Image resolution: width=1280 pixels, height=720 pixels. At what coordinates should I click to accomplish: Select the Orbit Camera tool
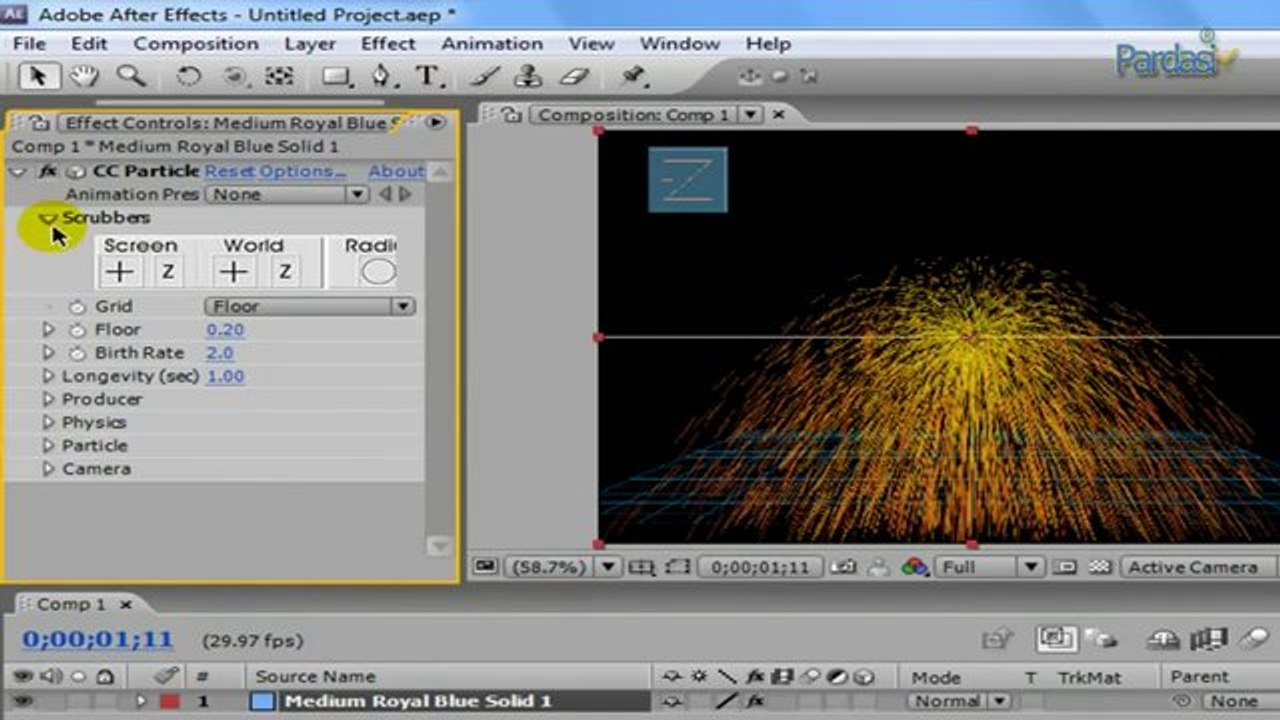(x=236, y=77)
